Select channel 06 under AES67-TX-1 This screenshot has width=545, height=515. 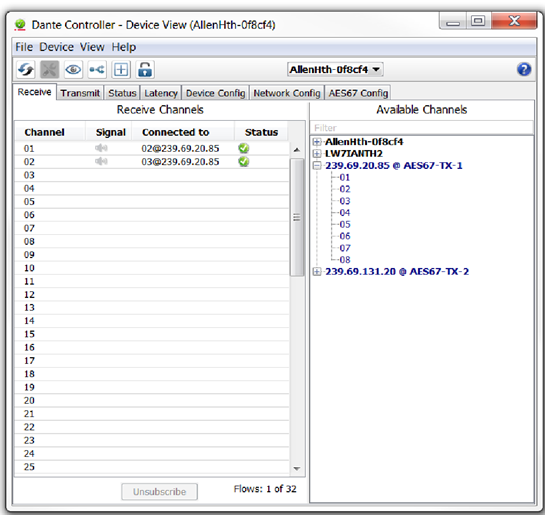coord(344,236)
